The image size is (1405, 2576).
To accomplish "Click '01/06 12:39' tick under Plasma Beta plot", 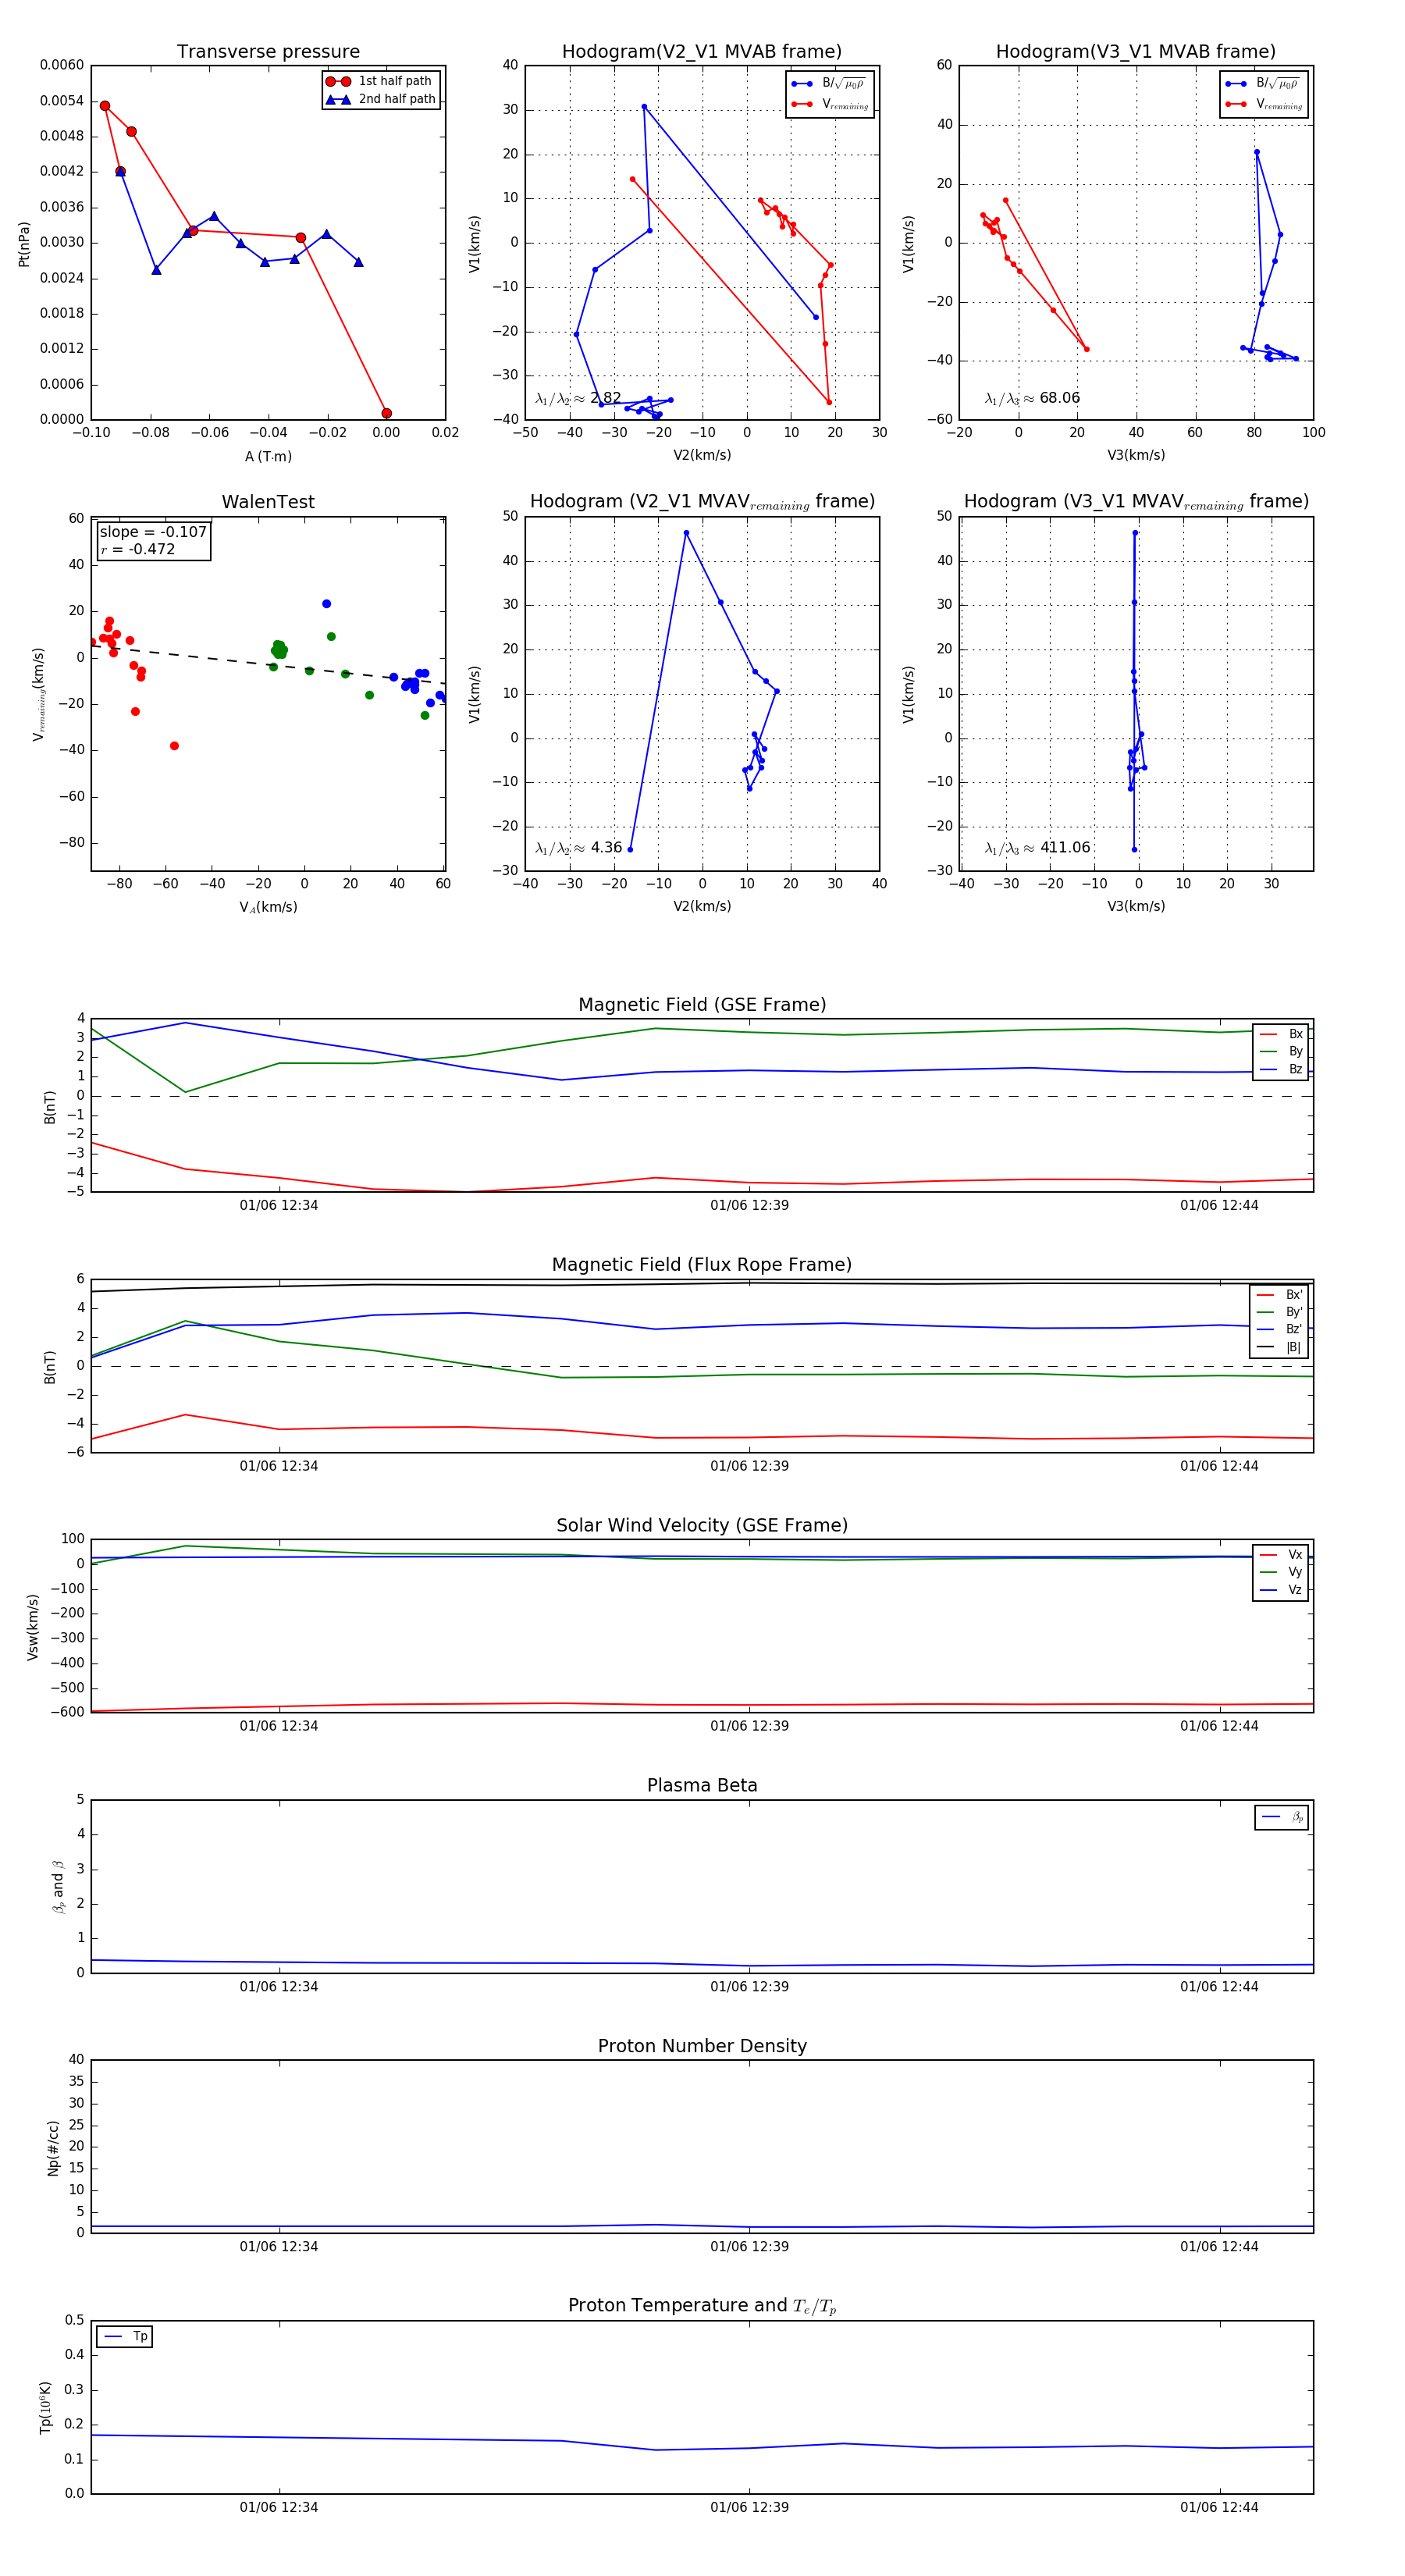I will click(x=749, y=1987).
